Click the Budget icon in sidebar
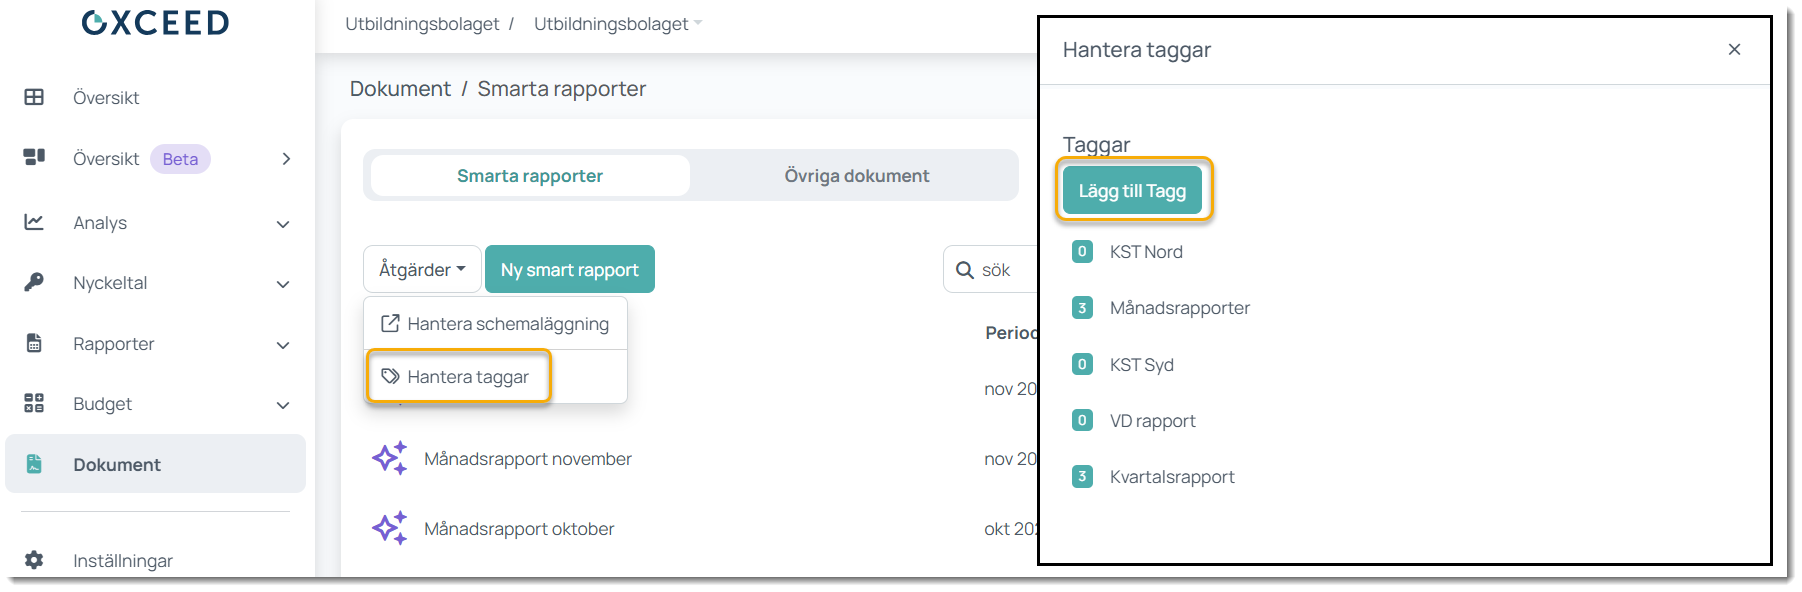 coord(34,403)
